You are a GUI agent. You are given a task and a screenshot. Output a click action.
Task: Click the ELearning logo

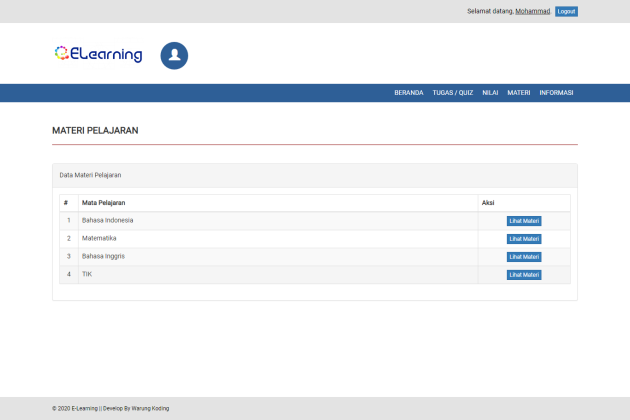click(x=98, y=54)
